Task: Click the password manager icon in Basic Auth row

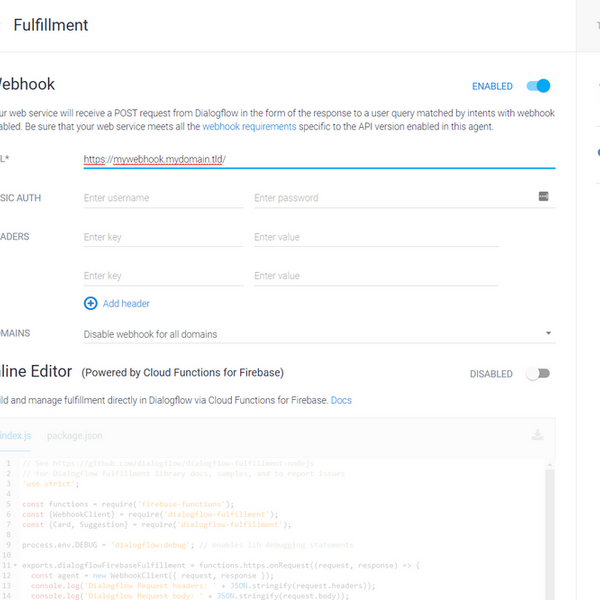Action: point(543,196)
